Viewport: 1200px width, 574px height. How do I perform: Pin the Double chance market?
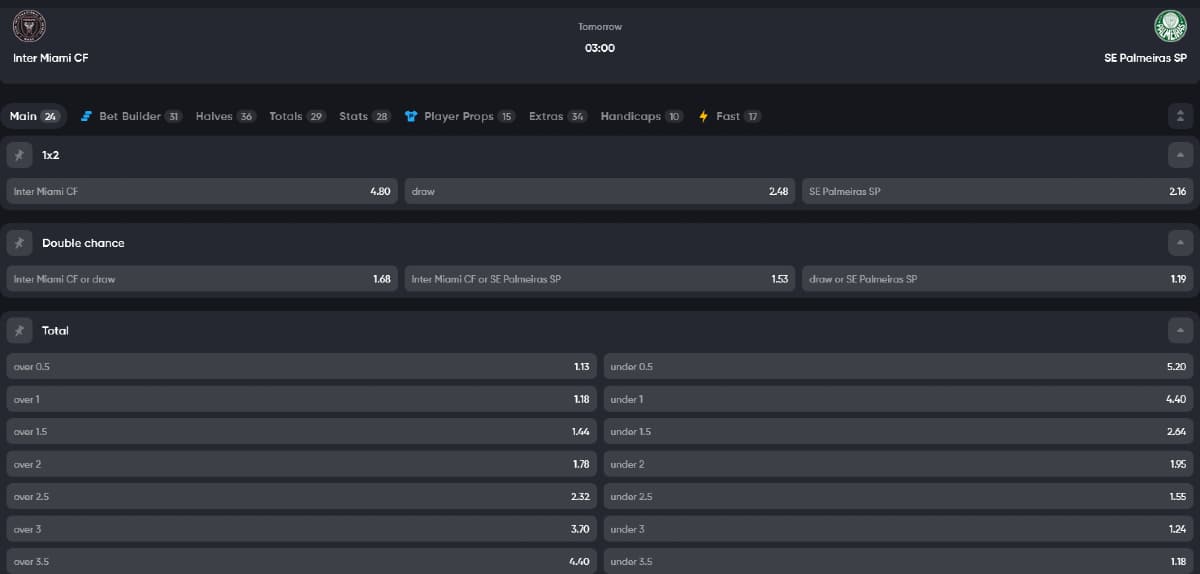pyautogui.click(x=19, y=243)
